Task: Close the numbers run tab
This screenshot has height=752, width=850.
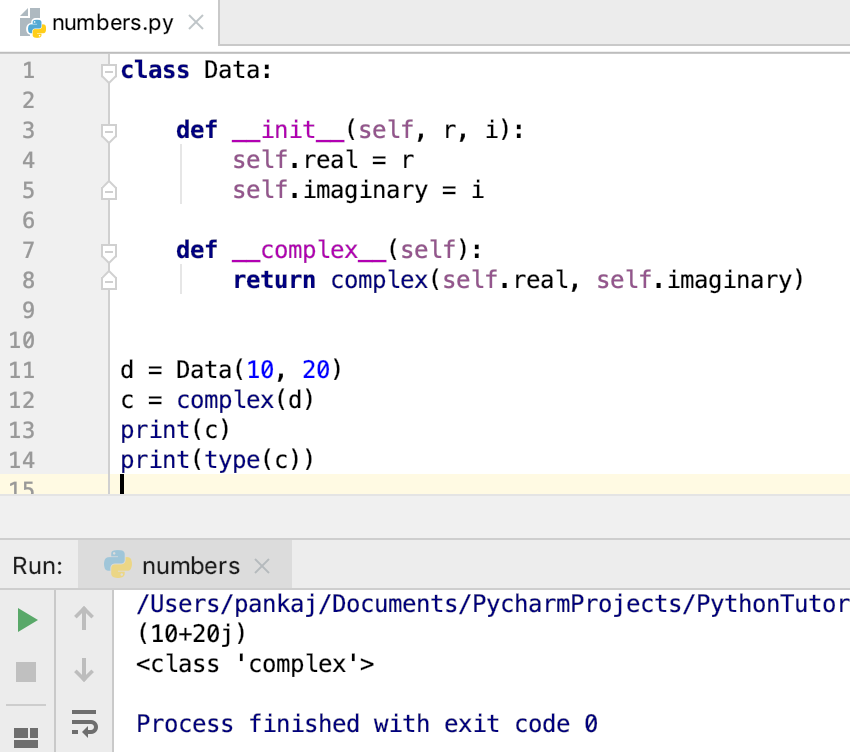Action: pos(262,567)
